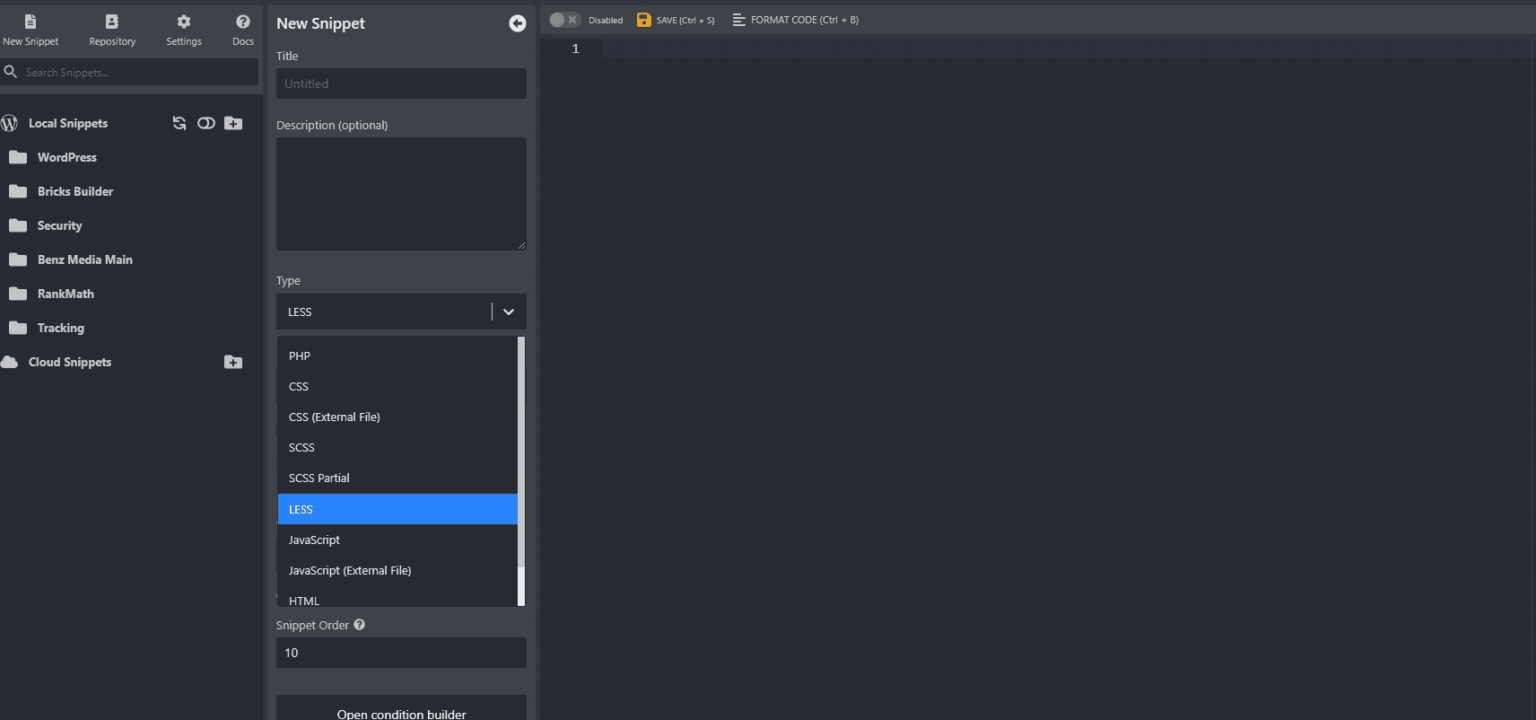Viewport: 1536px width, 720px height.
Task: Refresh Local Snippets with the sync icon
Action: click(x=179, y=122)
